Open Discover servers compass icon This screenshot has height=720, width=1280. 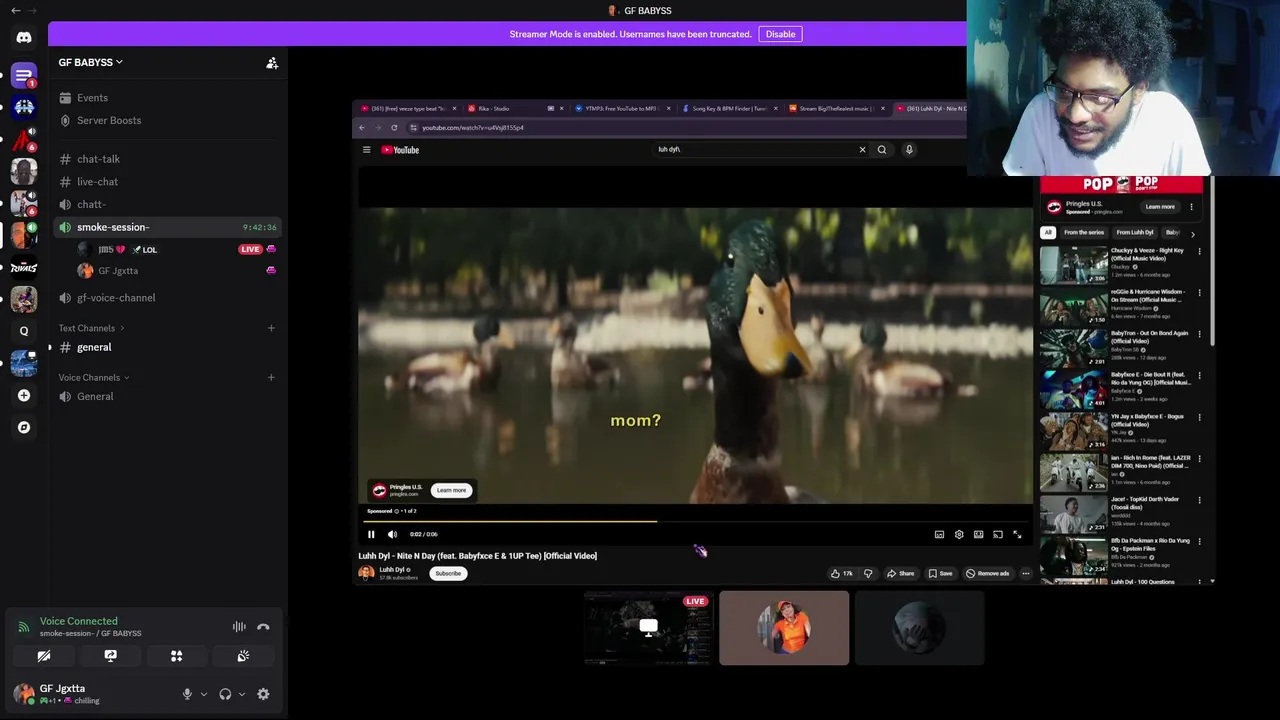24,427
